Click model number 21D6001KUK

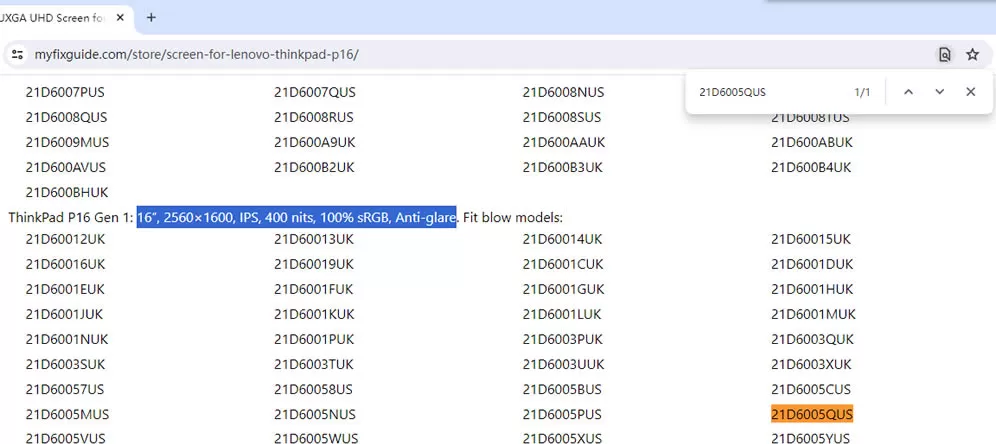click(x=314, y=314)
